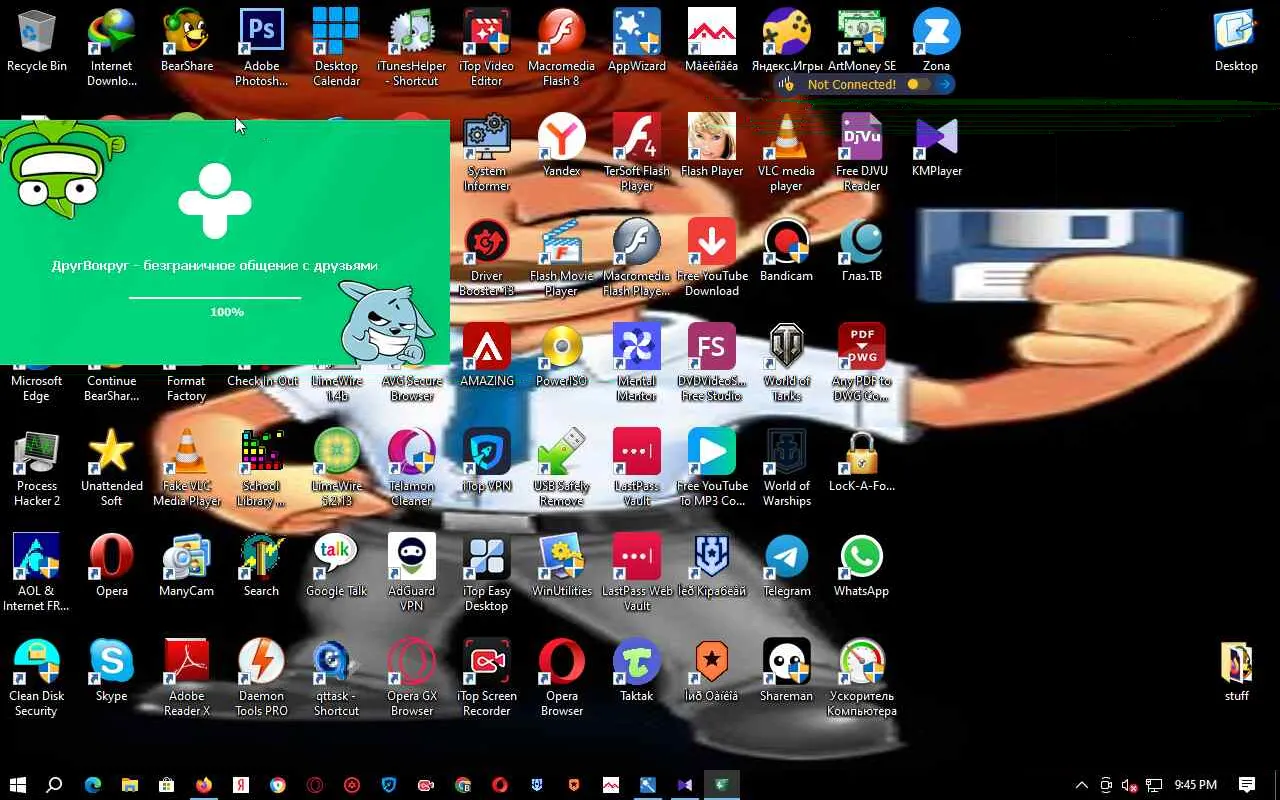Select the Yandex browser desktop icon

tap(562, 146)
